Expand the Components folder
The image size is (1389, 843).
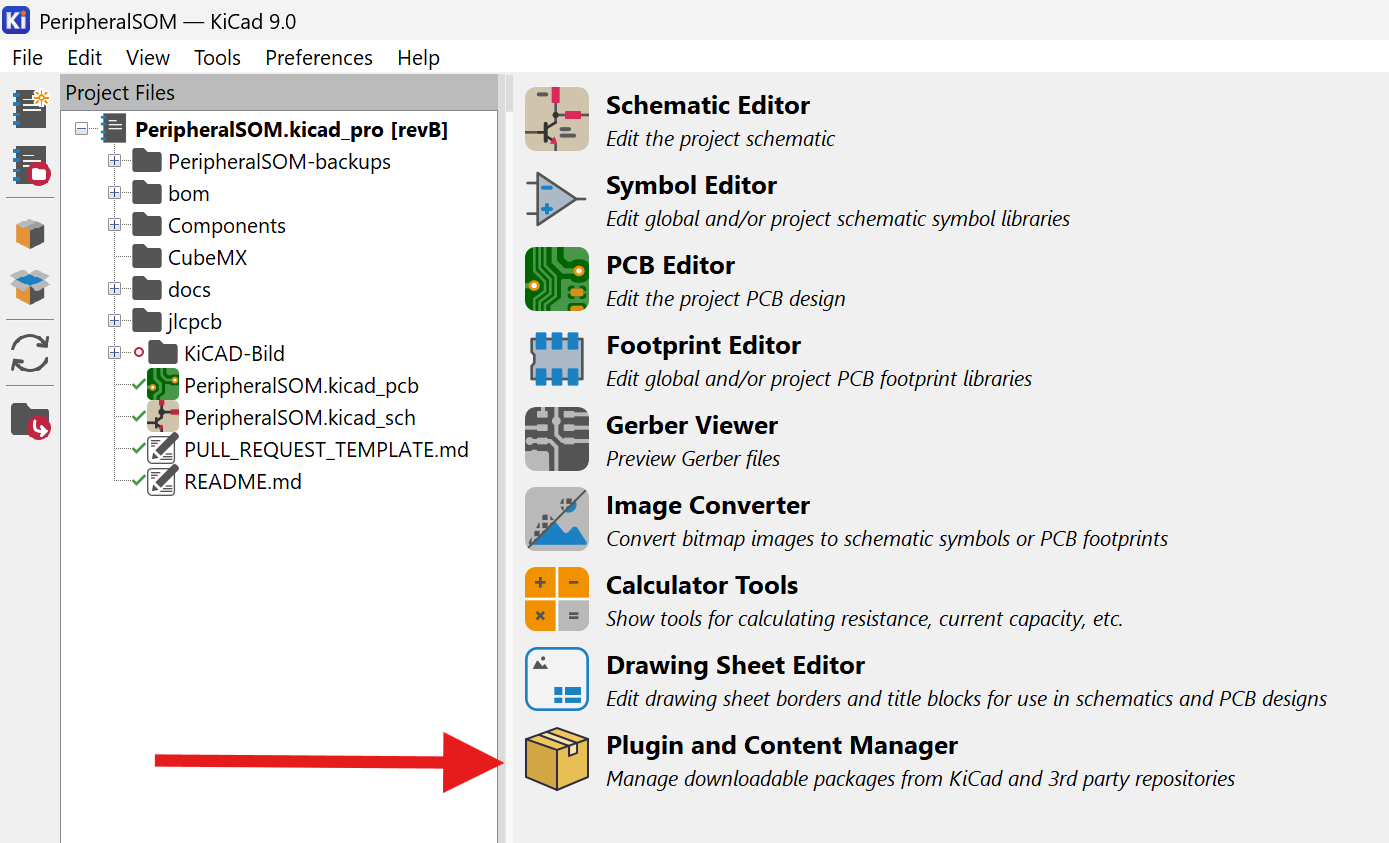click(117, 225)
